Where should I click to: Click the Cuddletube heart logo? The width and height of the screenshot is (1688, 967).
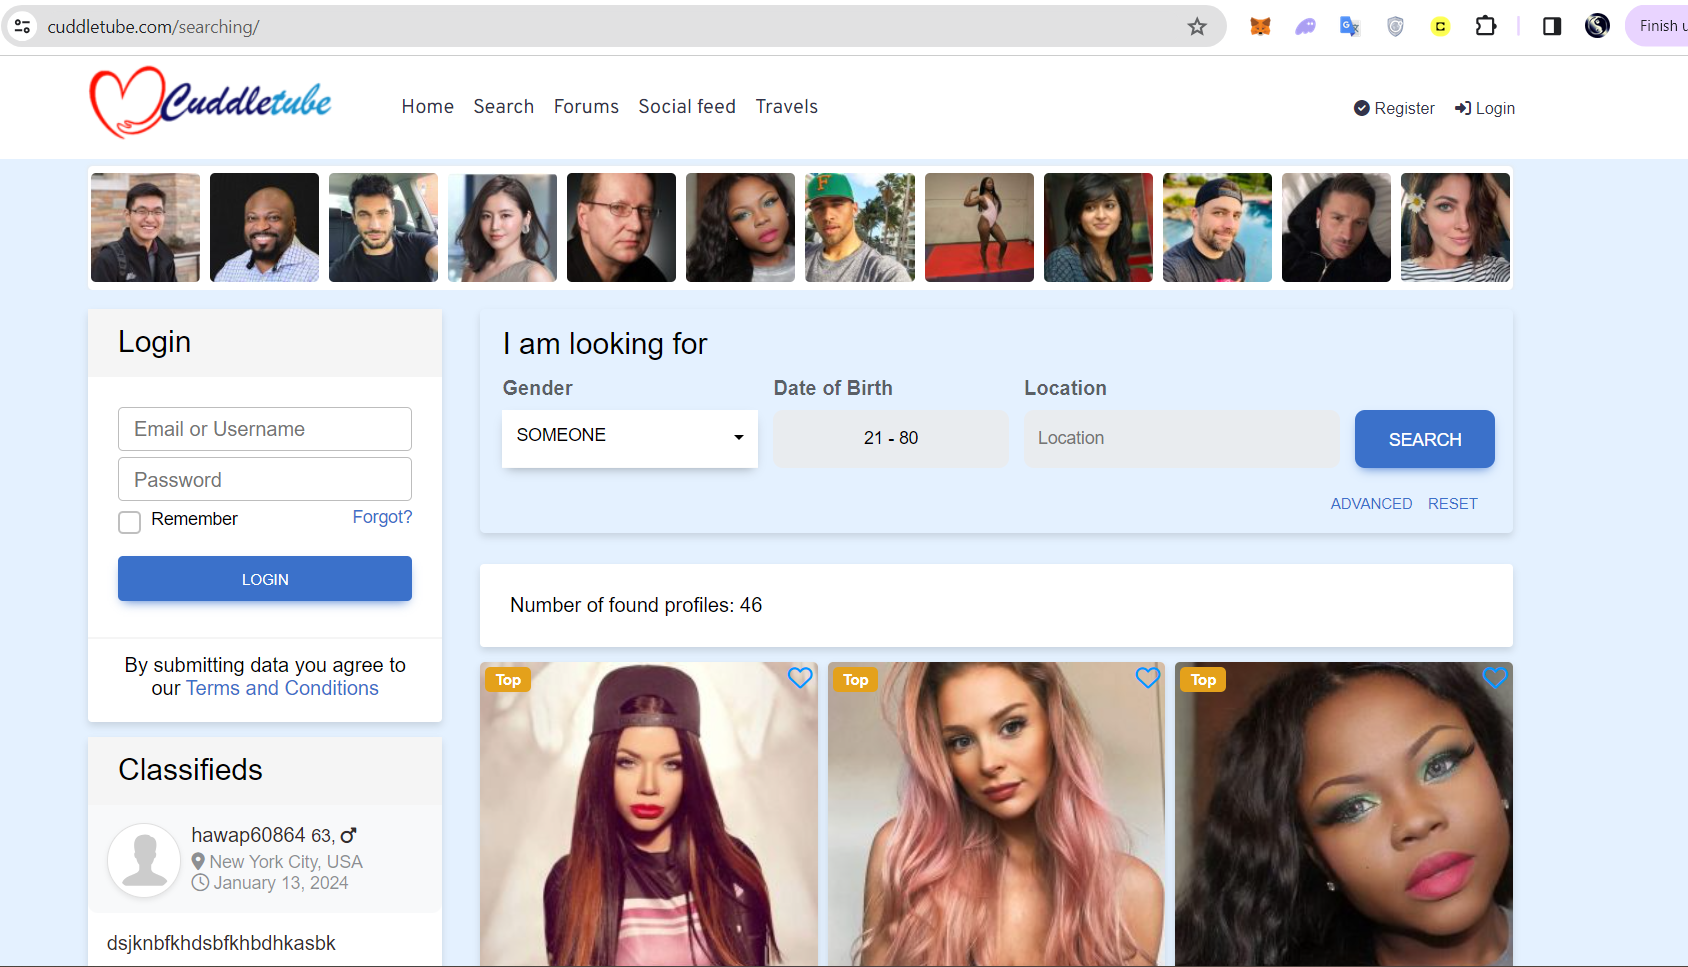tap(211, 102)
